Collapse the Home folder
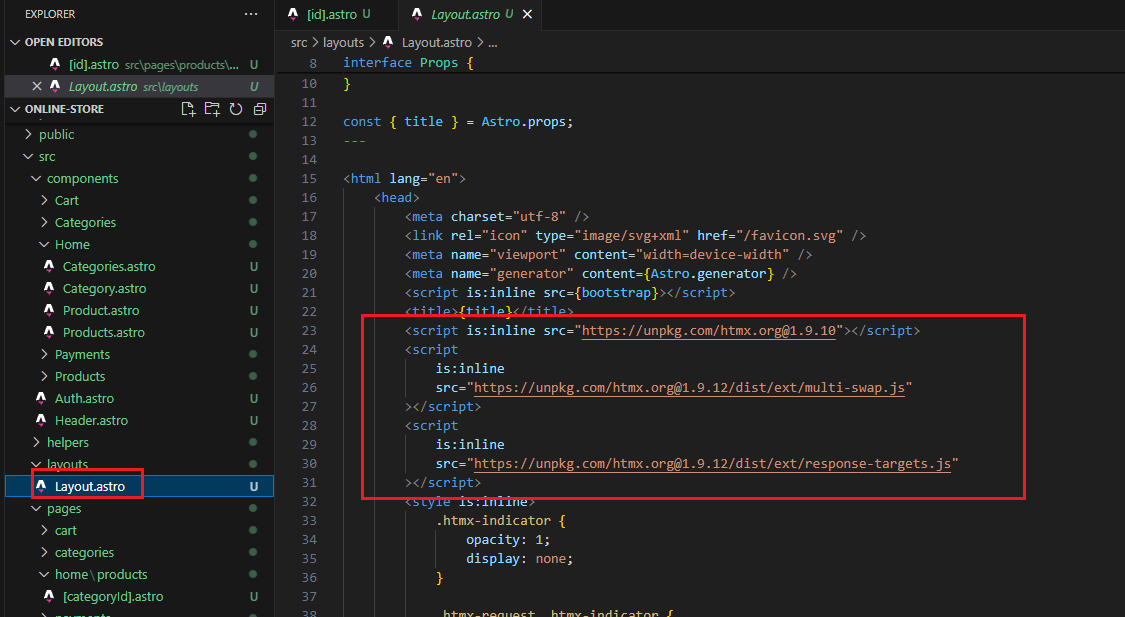1125x617 pixels. click(x=44, y=245)
